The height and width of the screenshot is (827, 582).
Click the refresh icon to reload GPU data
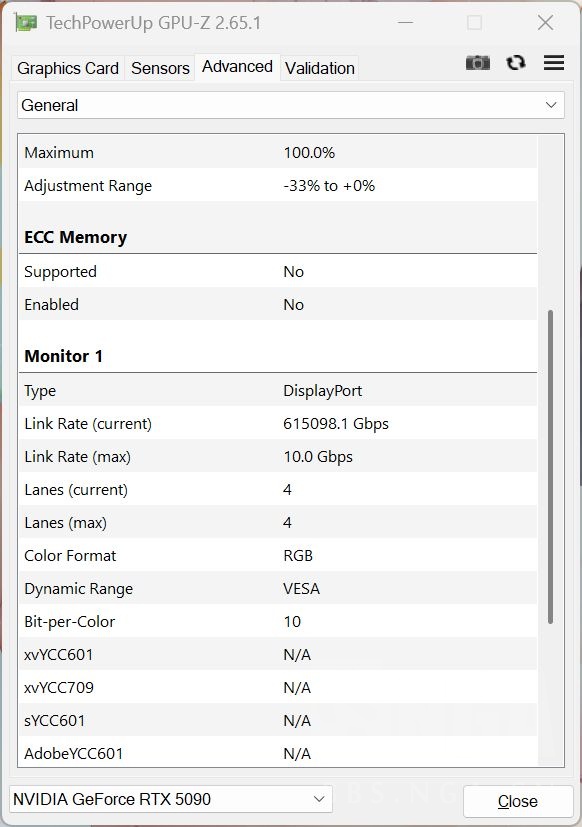coord(516,62)
